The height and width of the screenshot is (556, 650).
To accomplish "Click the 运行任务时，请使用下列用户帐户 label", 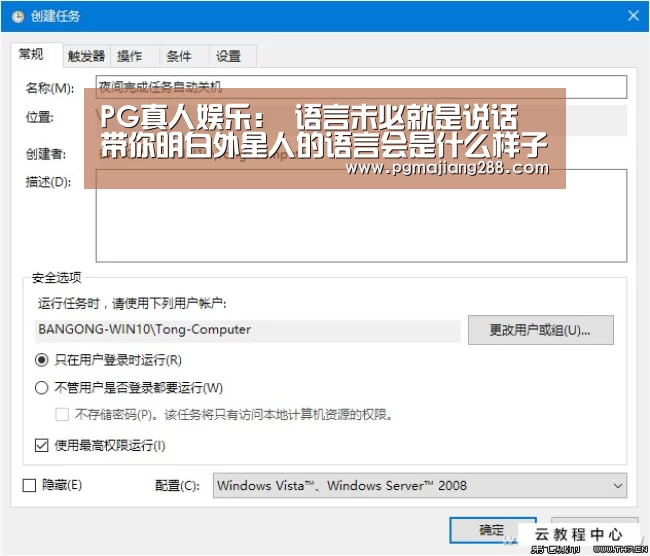I will [x=132, y=303].
